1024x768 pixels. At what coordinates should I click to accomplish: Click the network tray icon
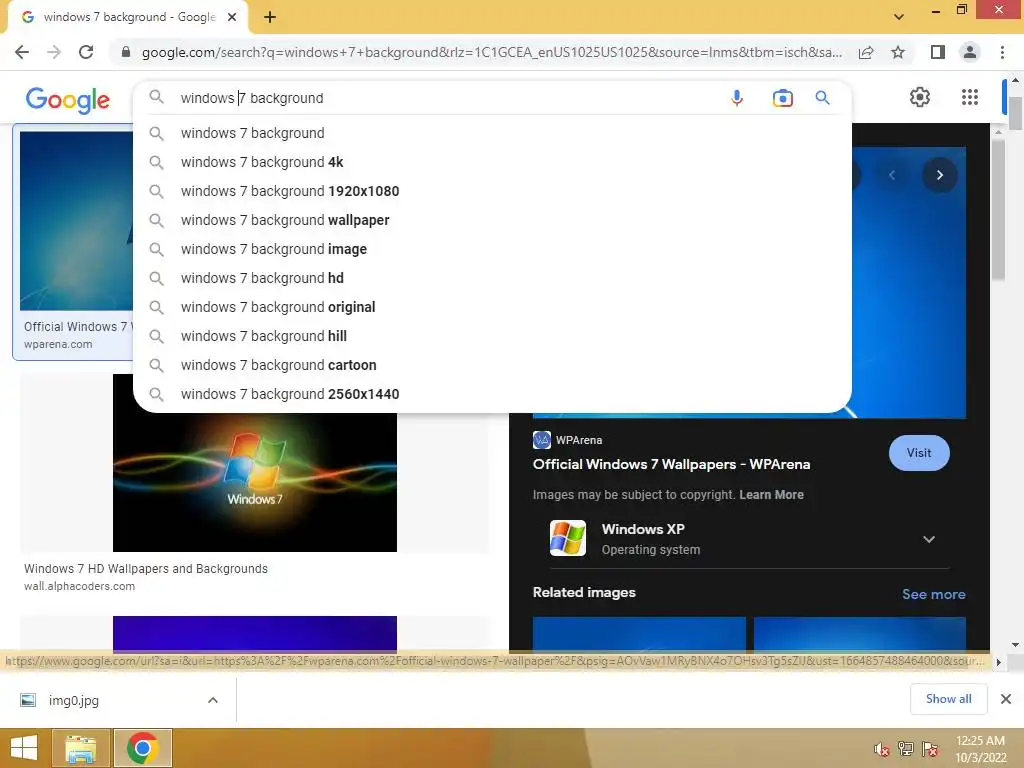(905, 749)
